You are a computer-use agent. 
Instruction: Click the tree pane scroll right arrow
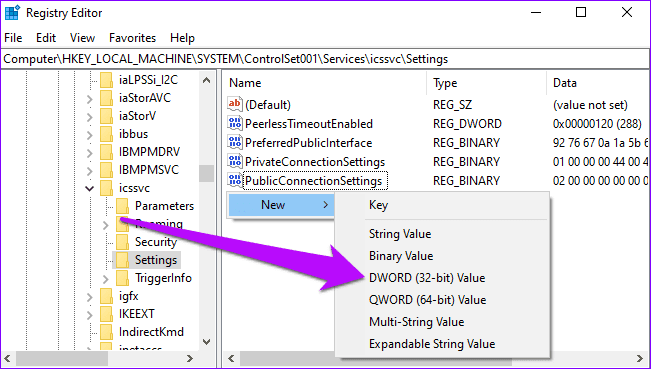tap(189, 358)
